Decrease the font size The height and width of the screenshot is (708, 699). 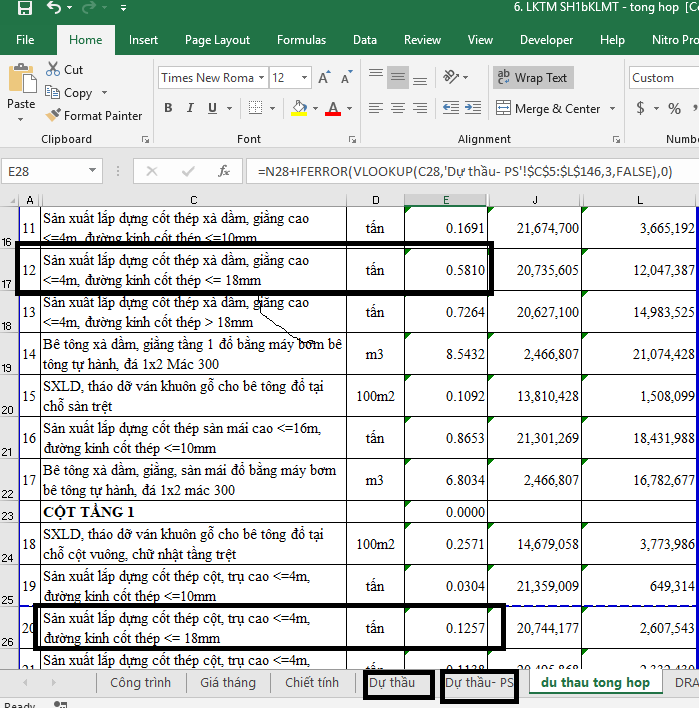click(346, 78)
